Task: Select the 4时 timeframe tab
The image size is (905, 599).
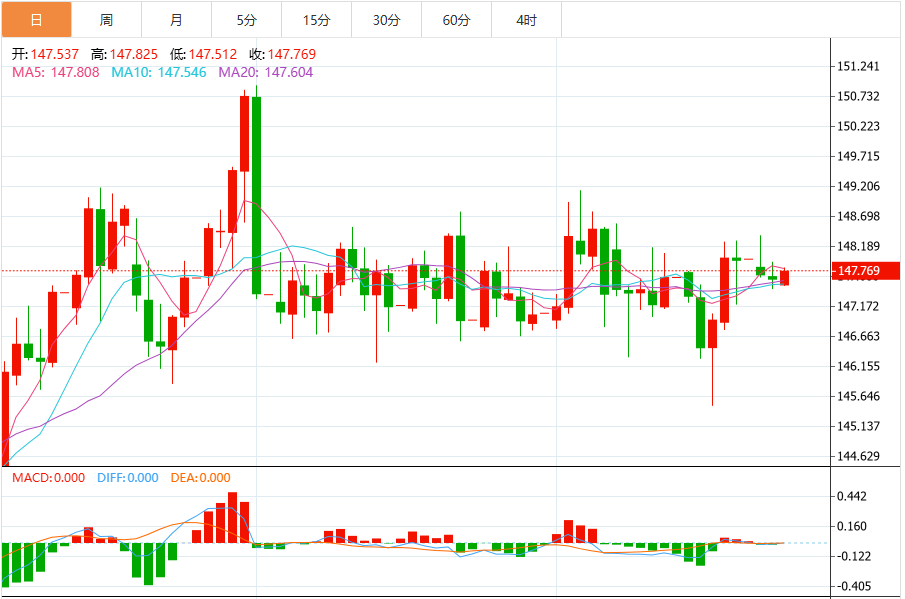Action: (x=526, y=20)
